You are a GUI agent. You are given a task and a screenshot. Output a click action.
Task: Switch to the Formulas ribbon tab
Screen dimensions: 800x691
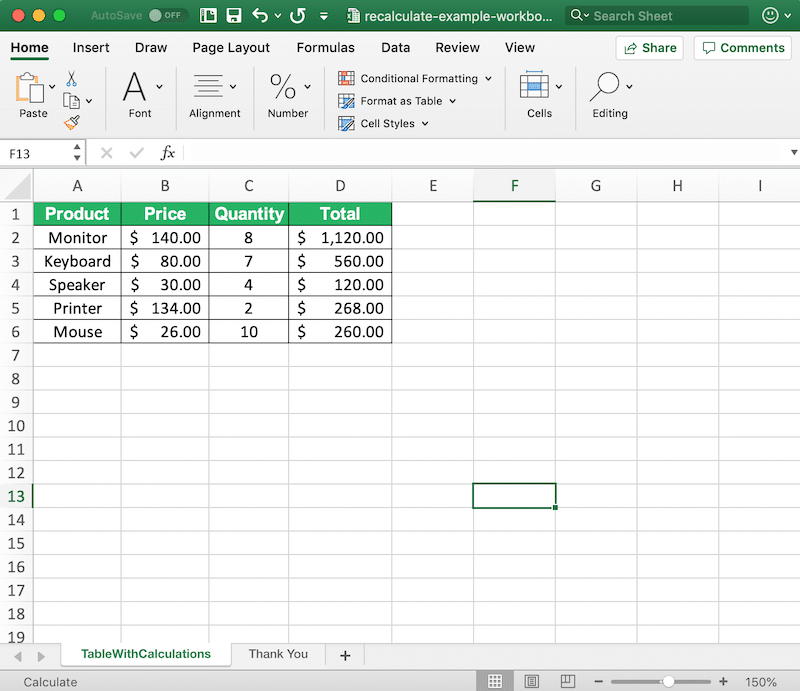coord(326,47)
